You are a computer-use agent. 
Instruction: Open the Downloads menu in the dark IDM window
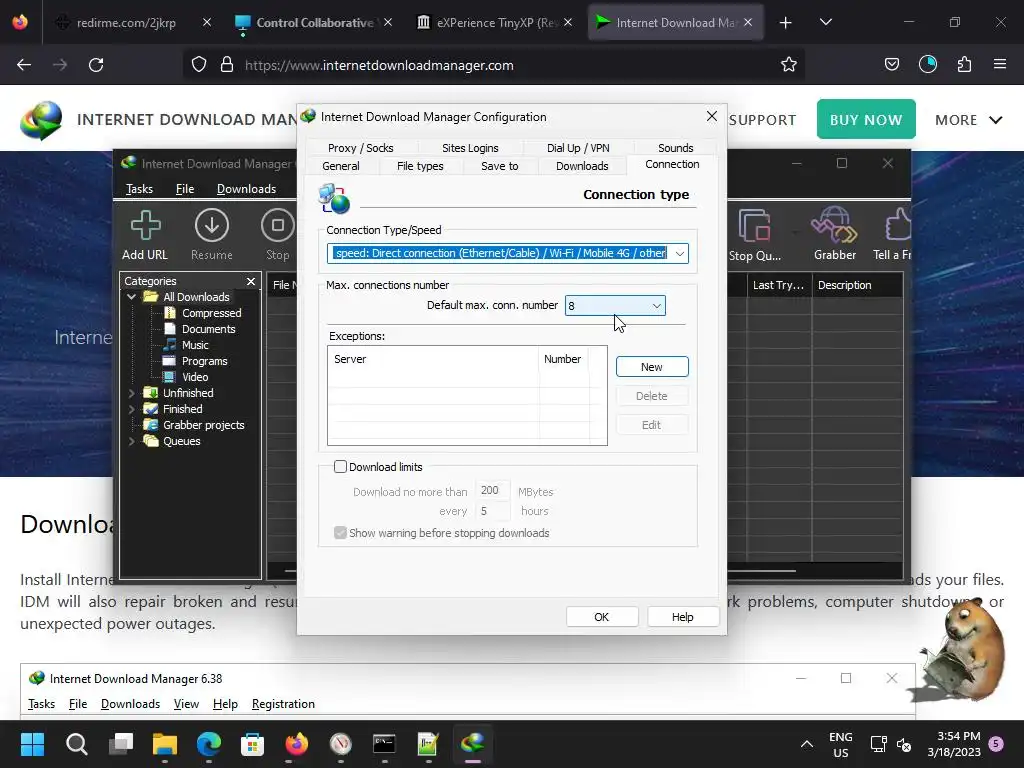coord(246,189)
